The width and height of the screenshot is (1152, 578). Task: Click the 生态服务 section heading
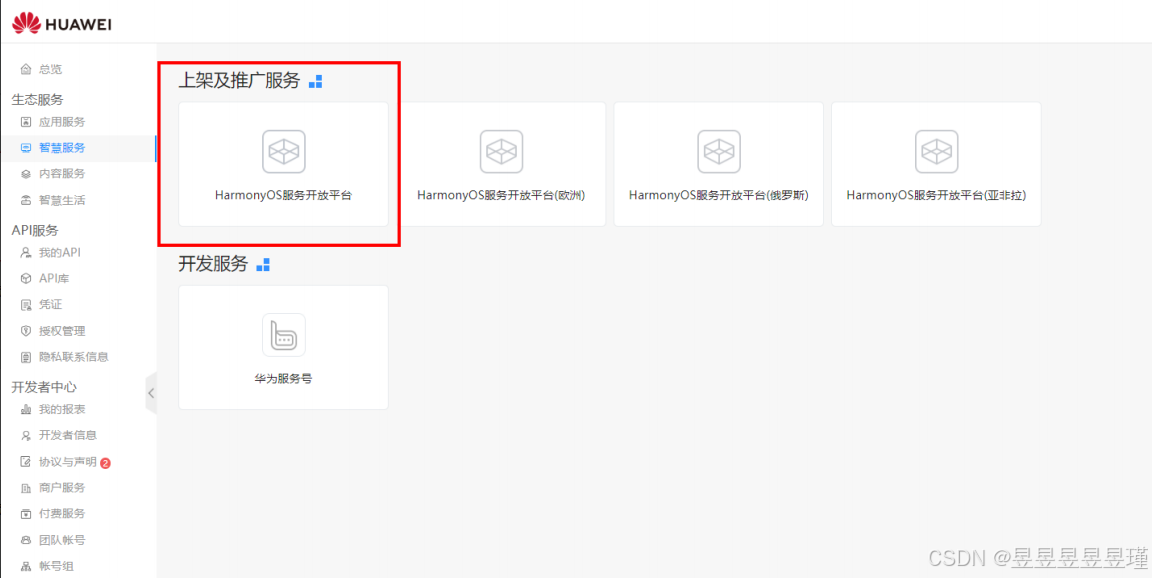(x=37, y=99)
